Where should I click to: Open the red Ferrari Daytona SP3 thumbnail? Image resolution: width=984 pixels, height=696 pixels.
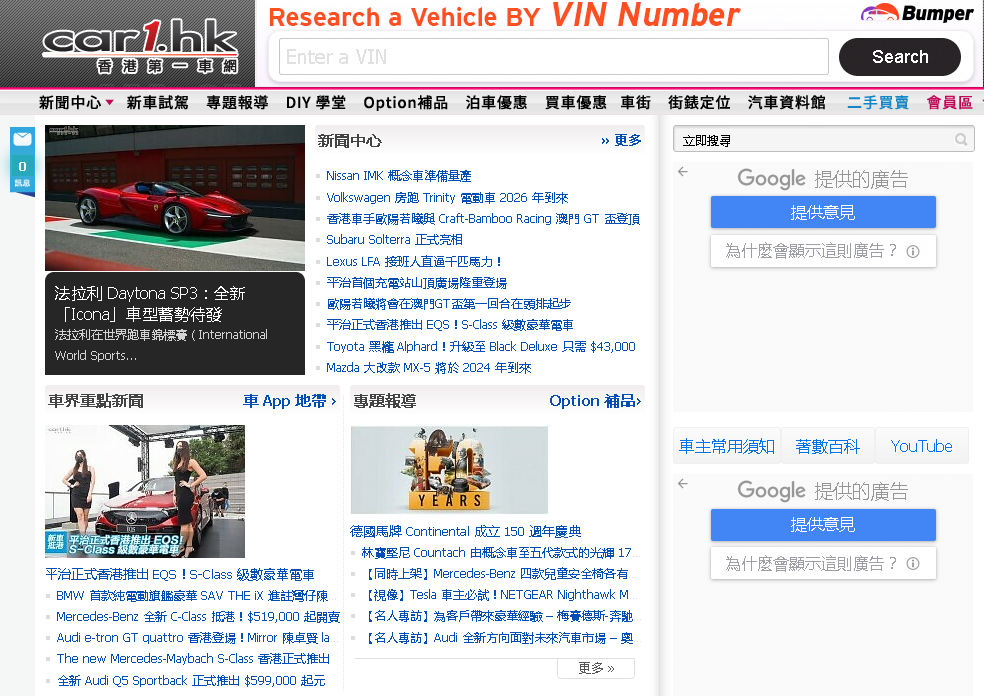coord(175,197)
